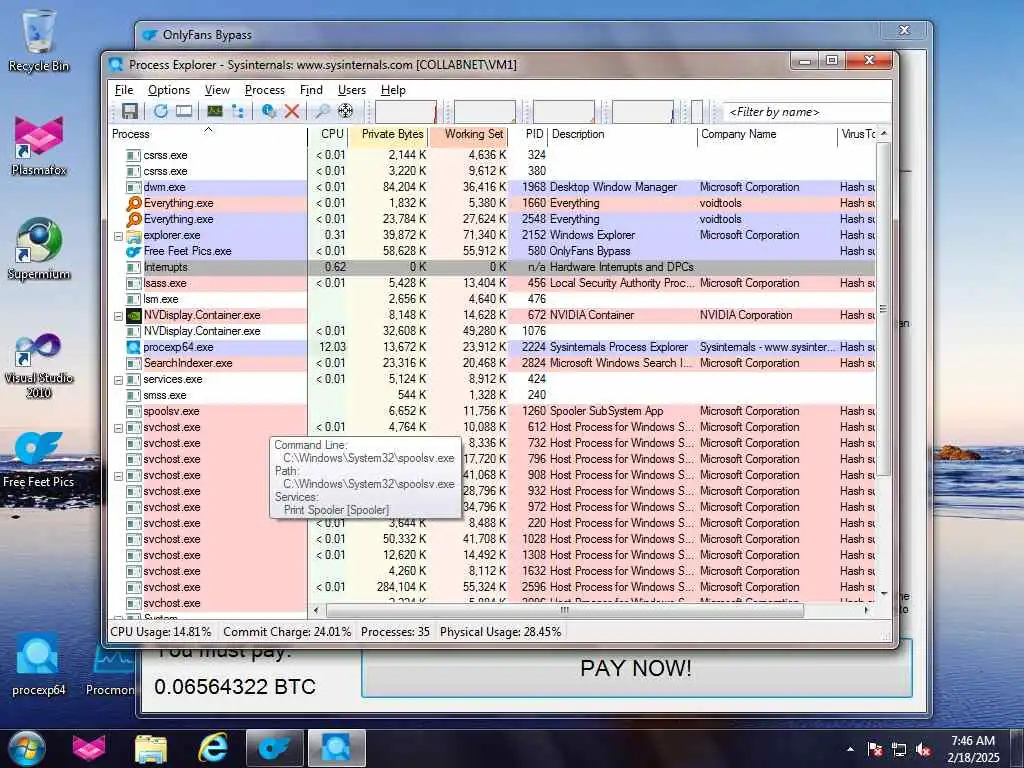1024x768 pixels.
Task: Sort by the Private Bytes column header
Action: 387,134
